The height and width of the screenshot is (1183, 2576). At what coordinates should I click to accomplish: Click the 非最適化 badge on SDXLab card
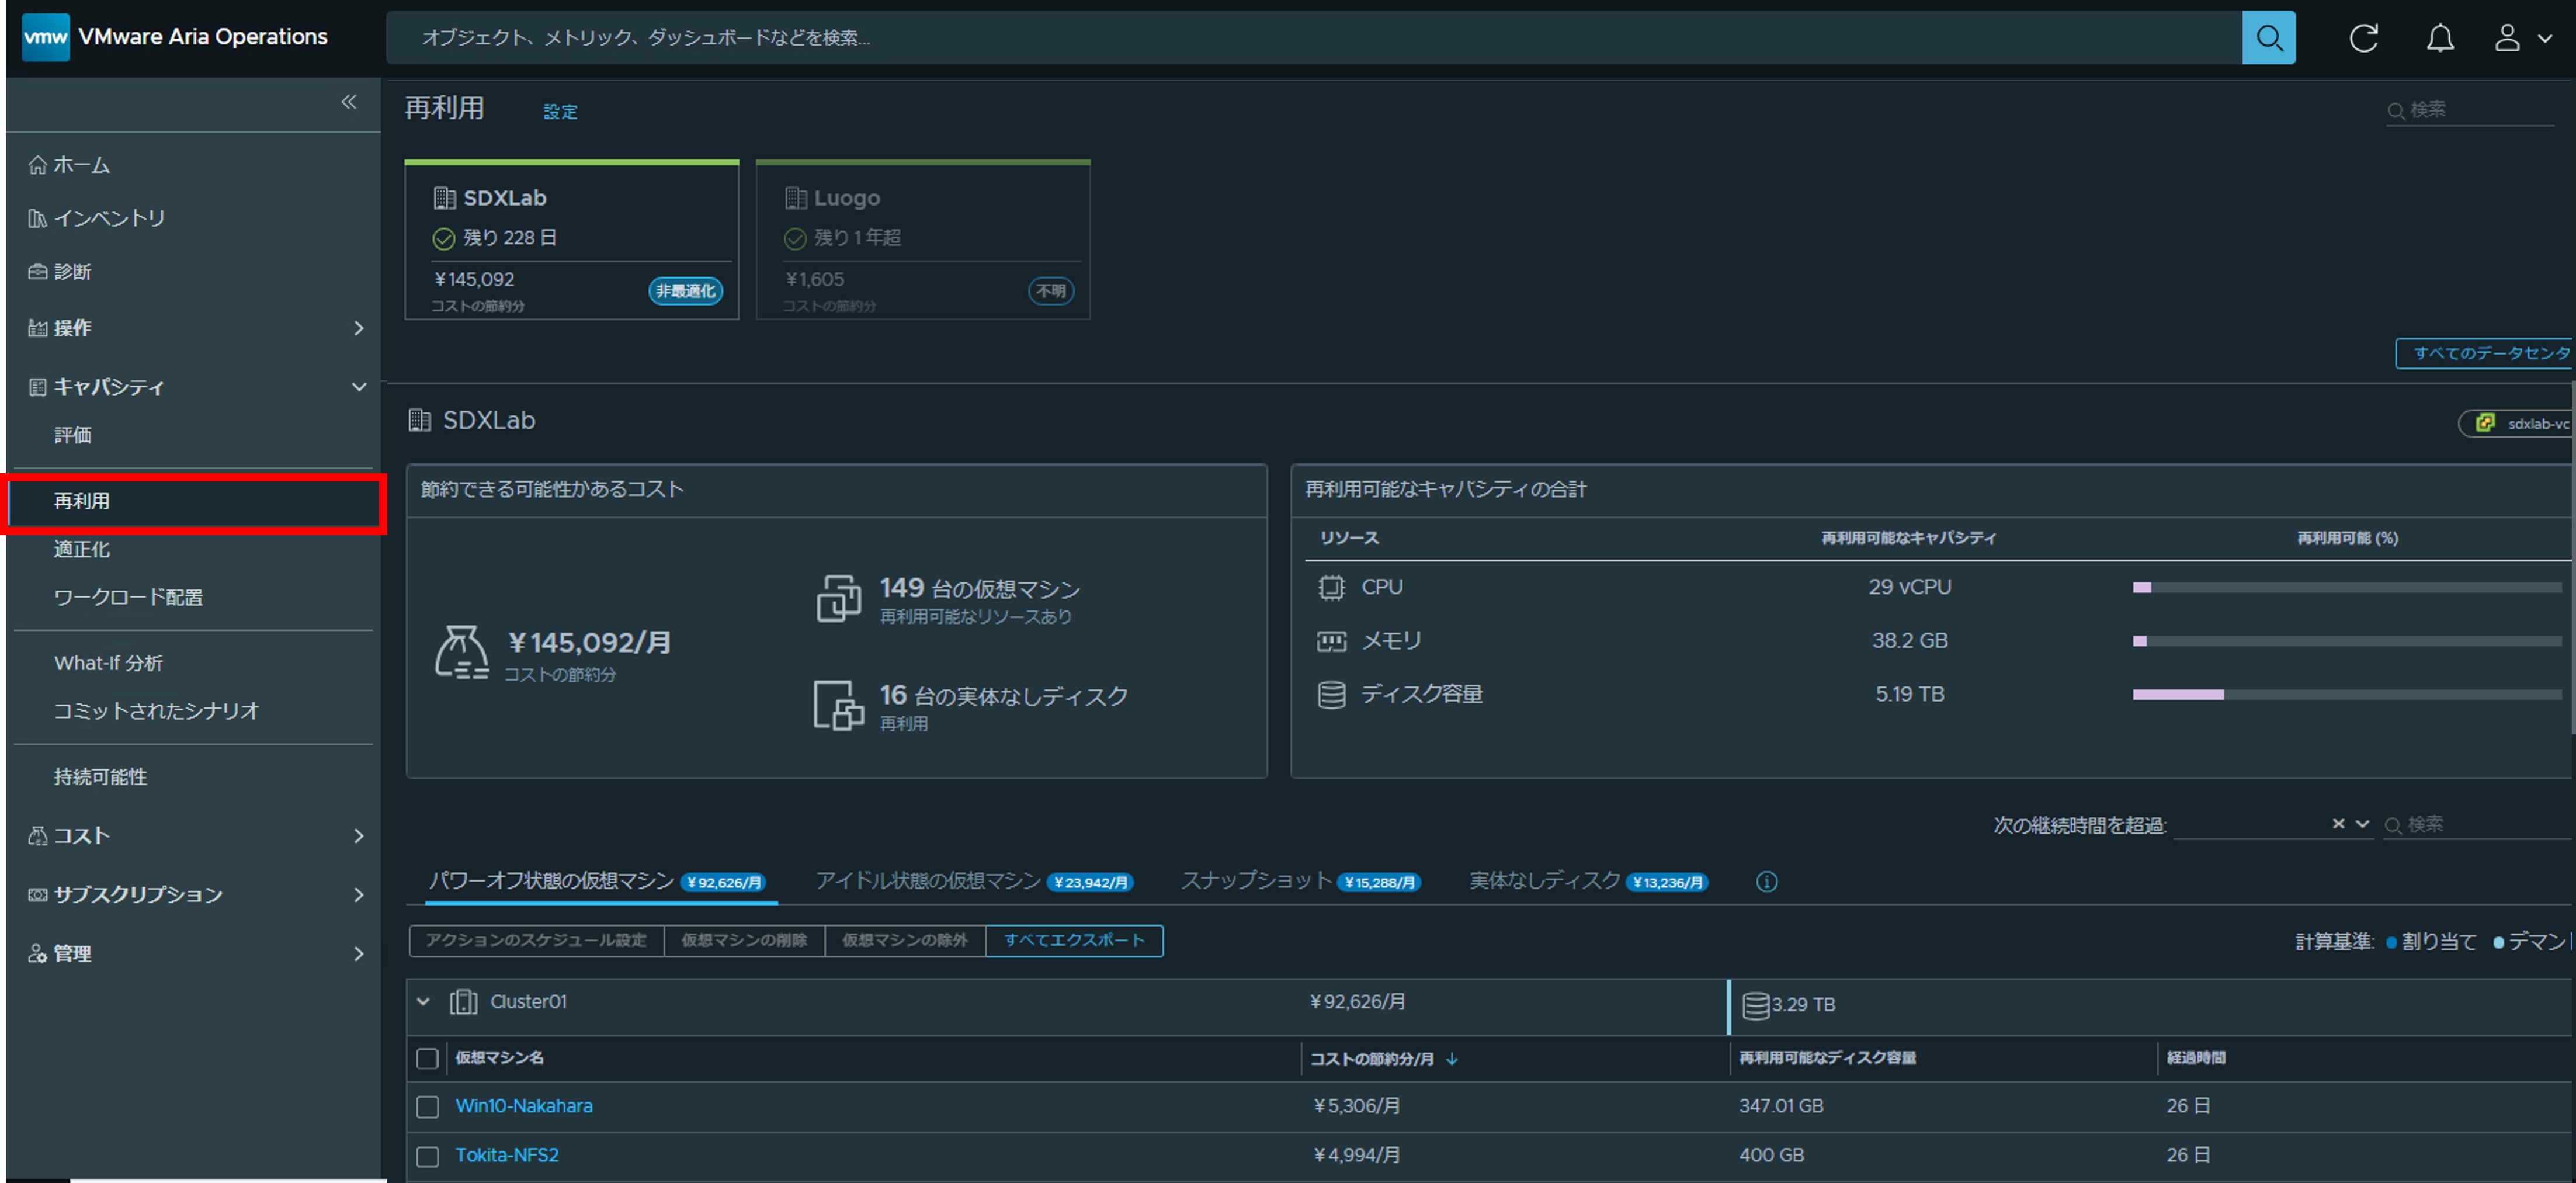pos(685,291)
